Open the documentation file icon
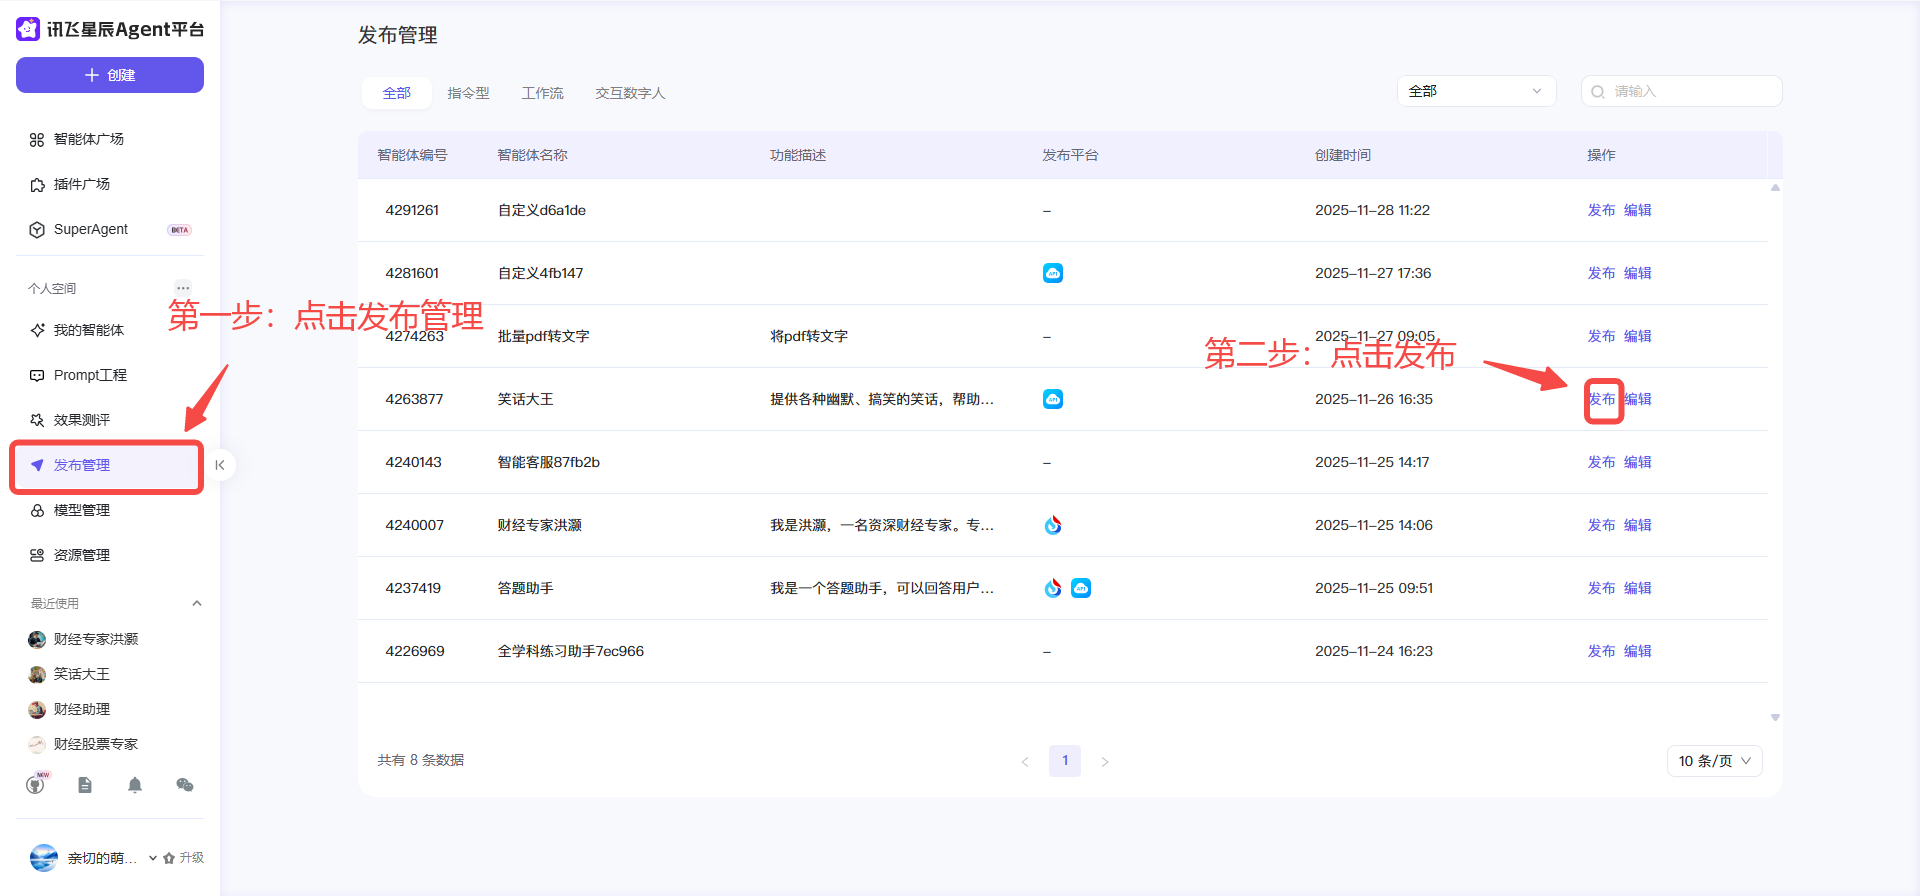Viewport: 1920px width, 896px height. click(85, 785)
